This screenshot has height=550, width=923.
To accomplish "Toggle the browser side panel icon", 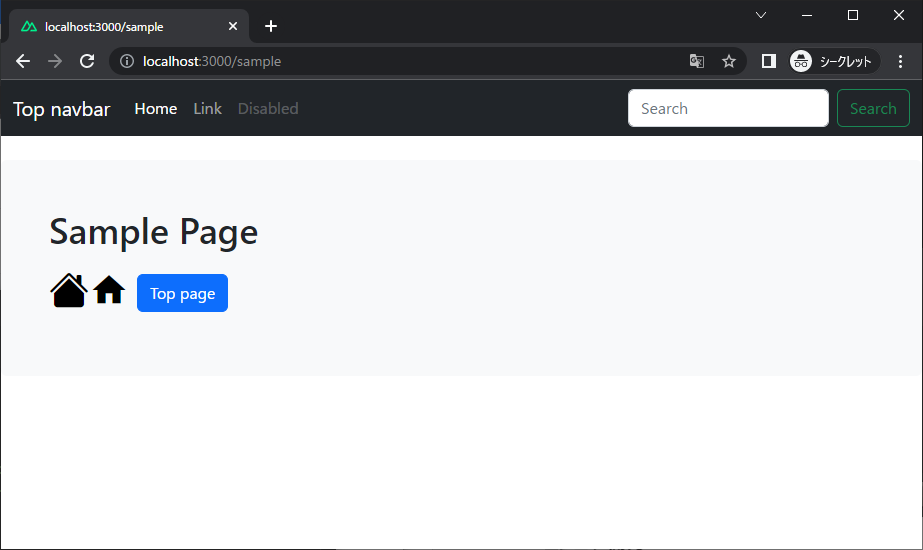I will click(768, 61).
